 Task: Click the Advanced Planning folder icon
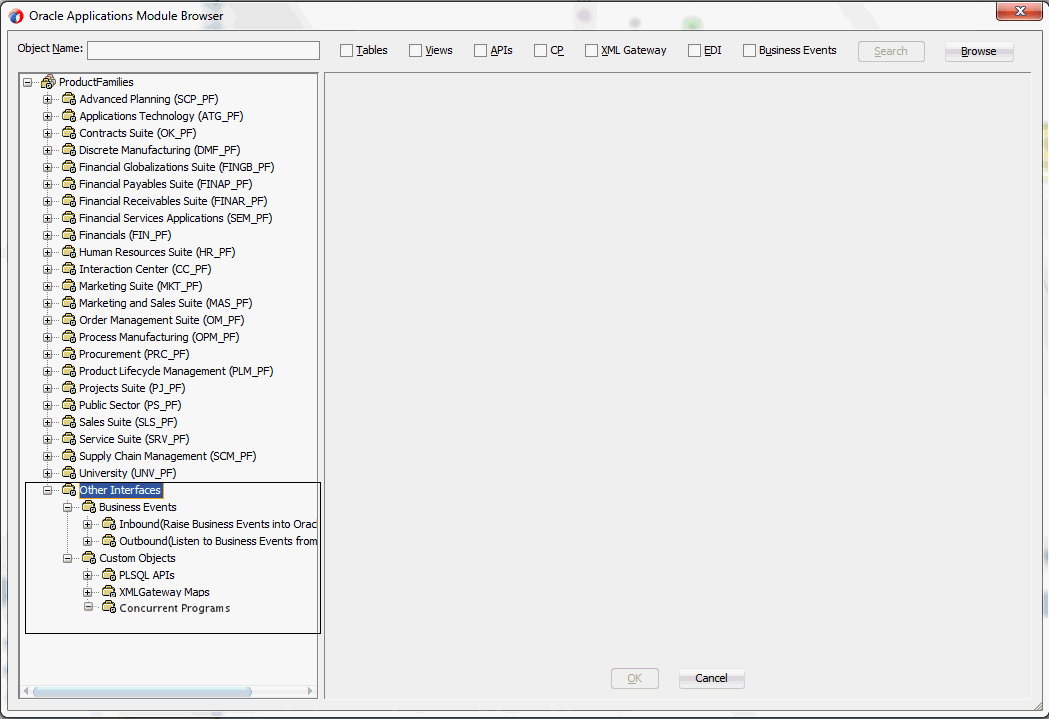69,99
